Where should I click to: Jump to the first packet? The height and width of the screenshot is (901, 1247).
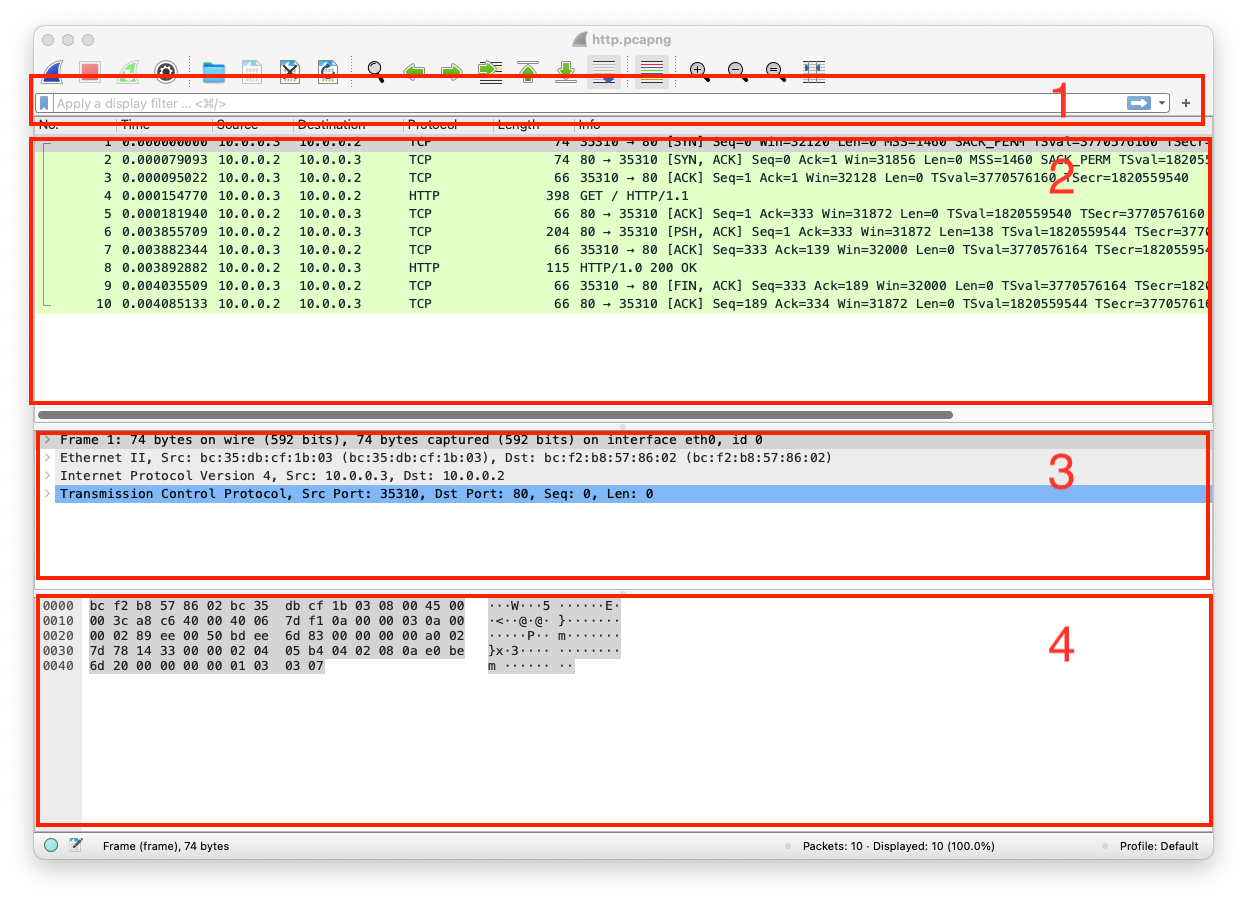pyautogui.click(x=528, y=72)
